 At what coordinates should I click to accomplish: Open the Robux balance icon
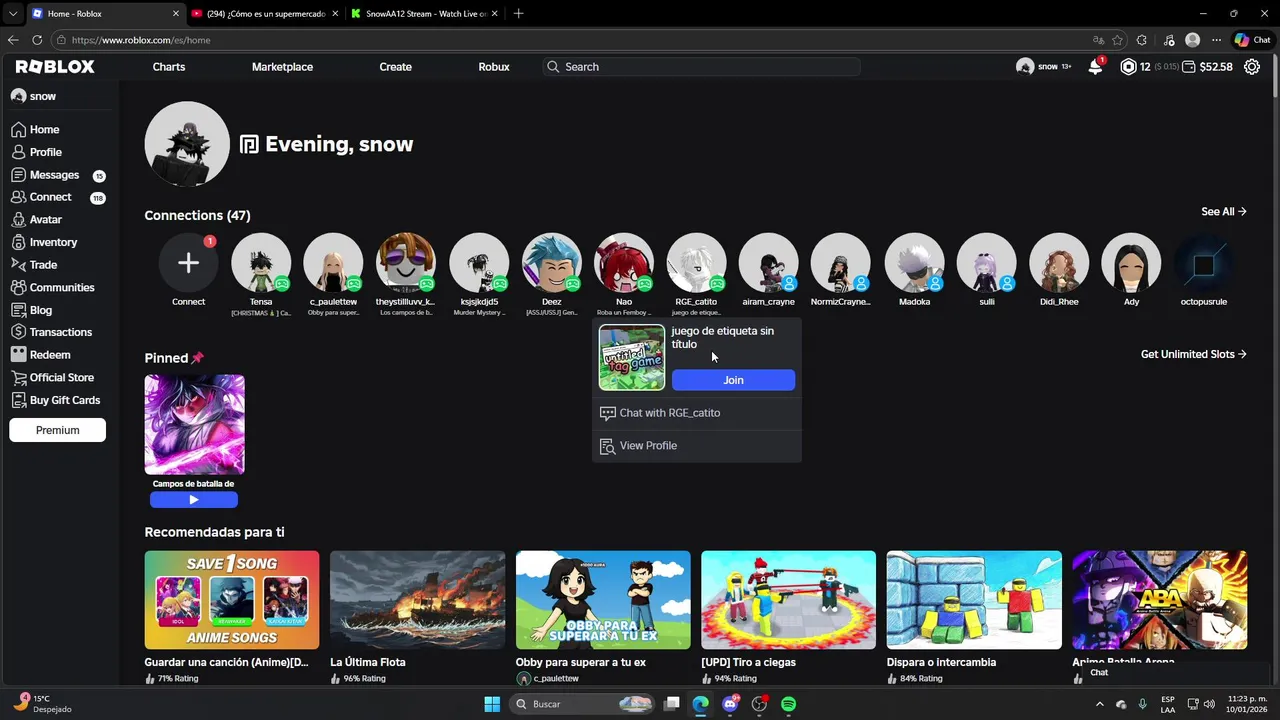coord(1128,67)
